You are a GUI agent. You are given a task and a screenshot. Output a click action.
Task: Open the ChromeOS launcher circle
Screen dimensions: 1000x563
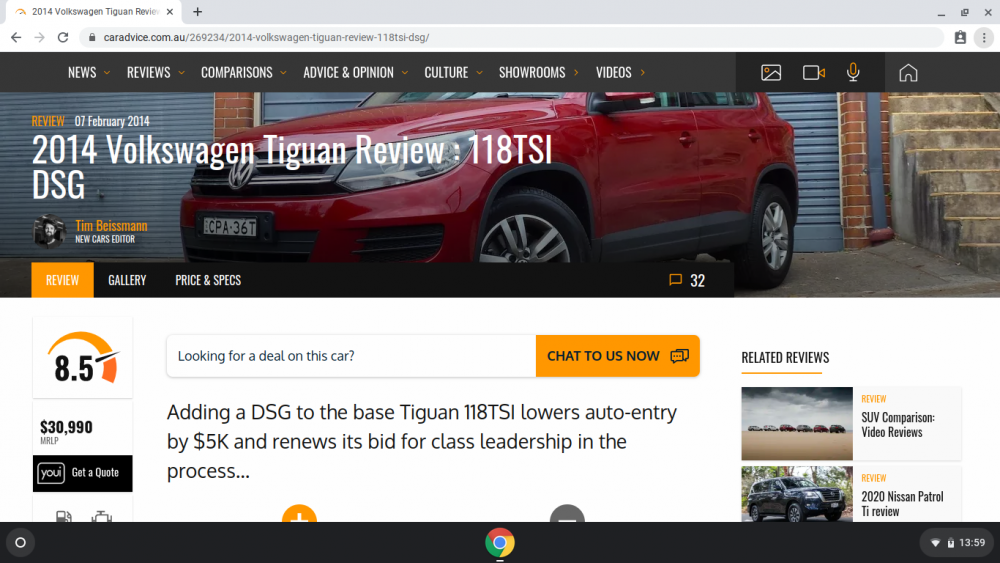coord(20,543)
